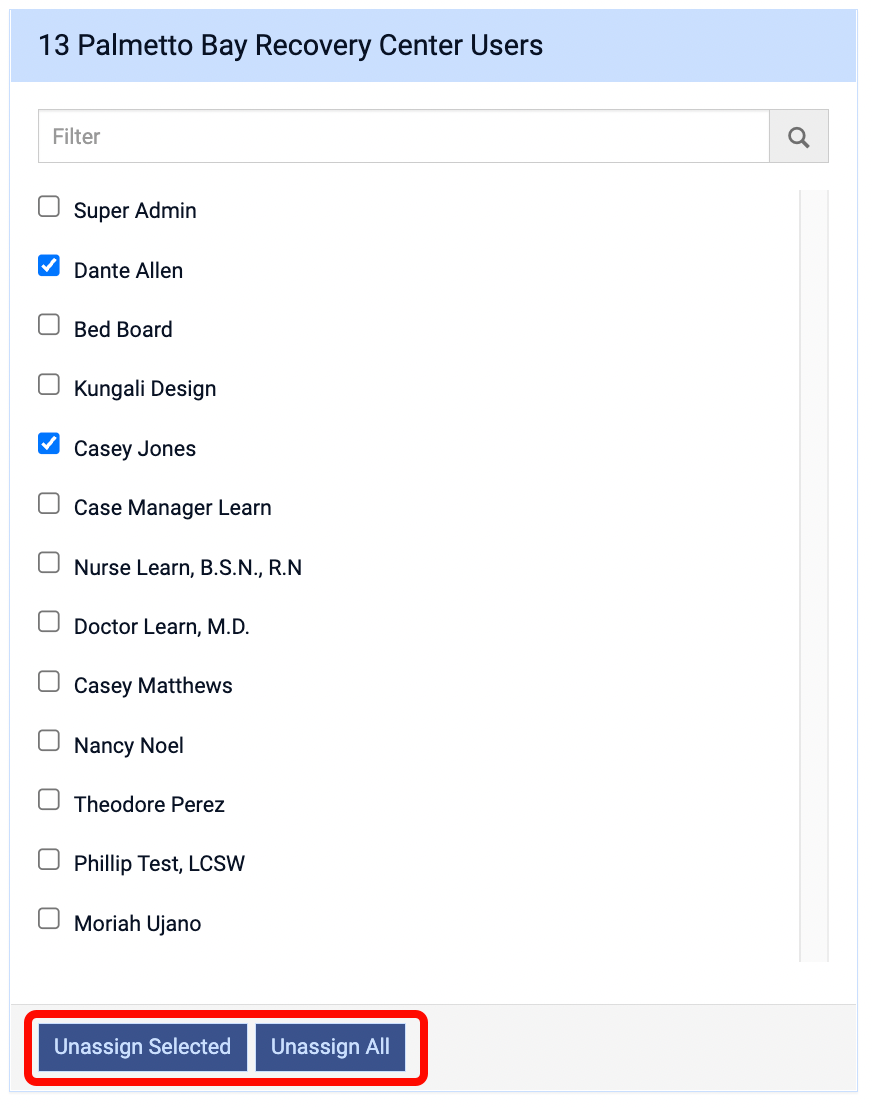The height and width of the screenshot is (1108, 872).
Task: Enable the Case Manager Learn checkbox
Action: pos(49,504)
